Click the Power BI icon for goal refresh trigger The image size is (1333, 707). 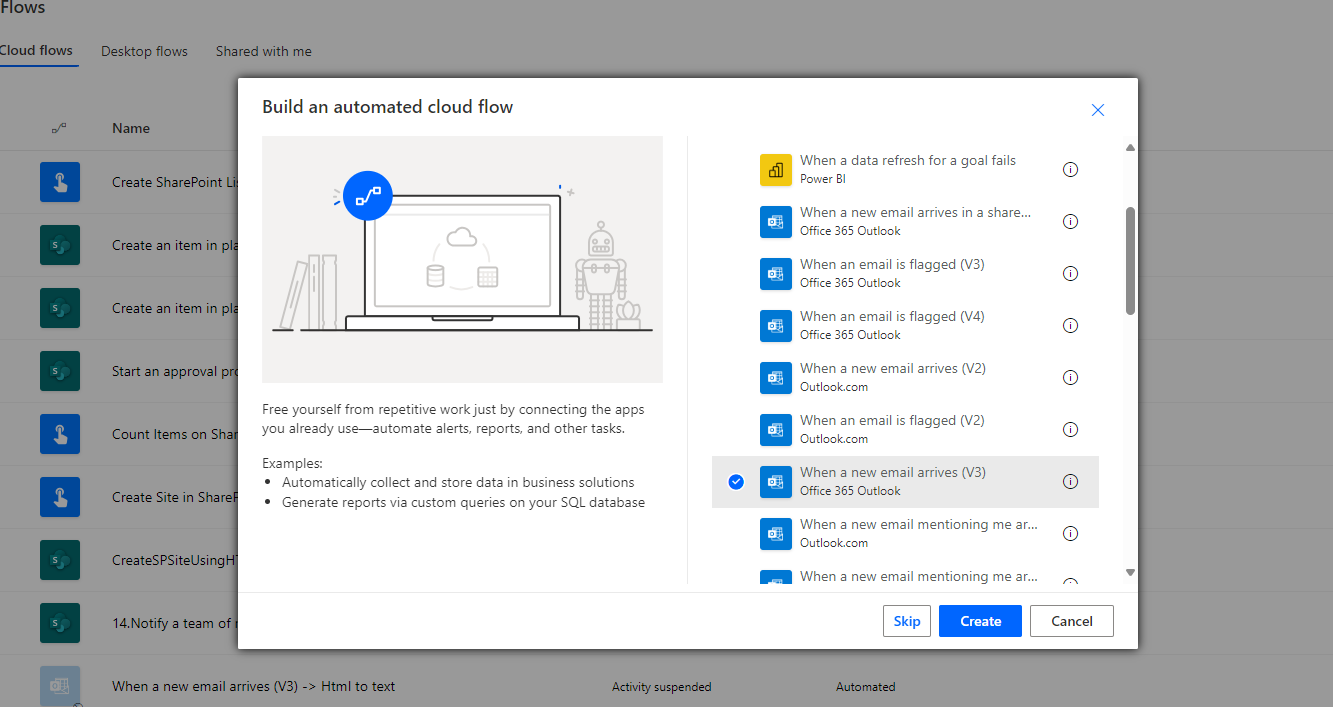[776, 170]
